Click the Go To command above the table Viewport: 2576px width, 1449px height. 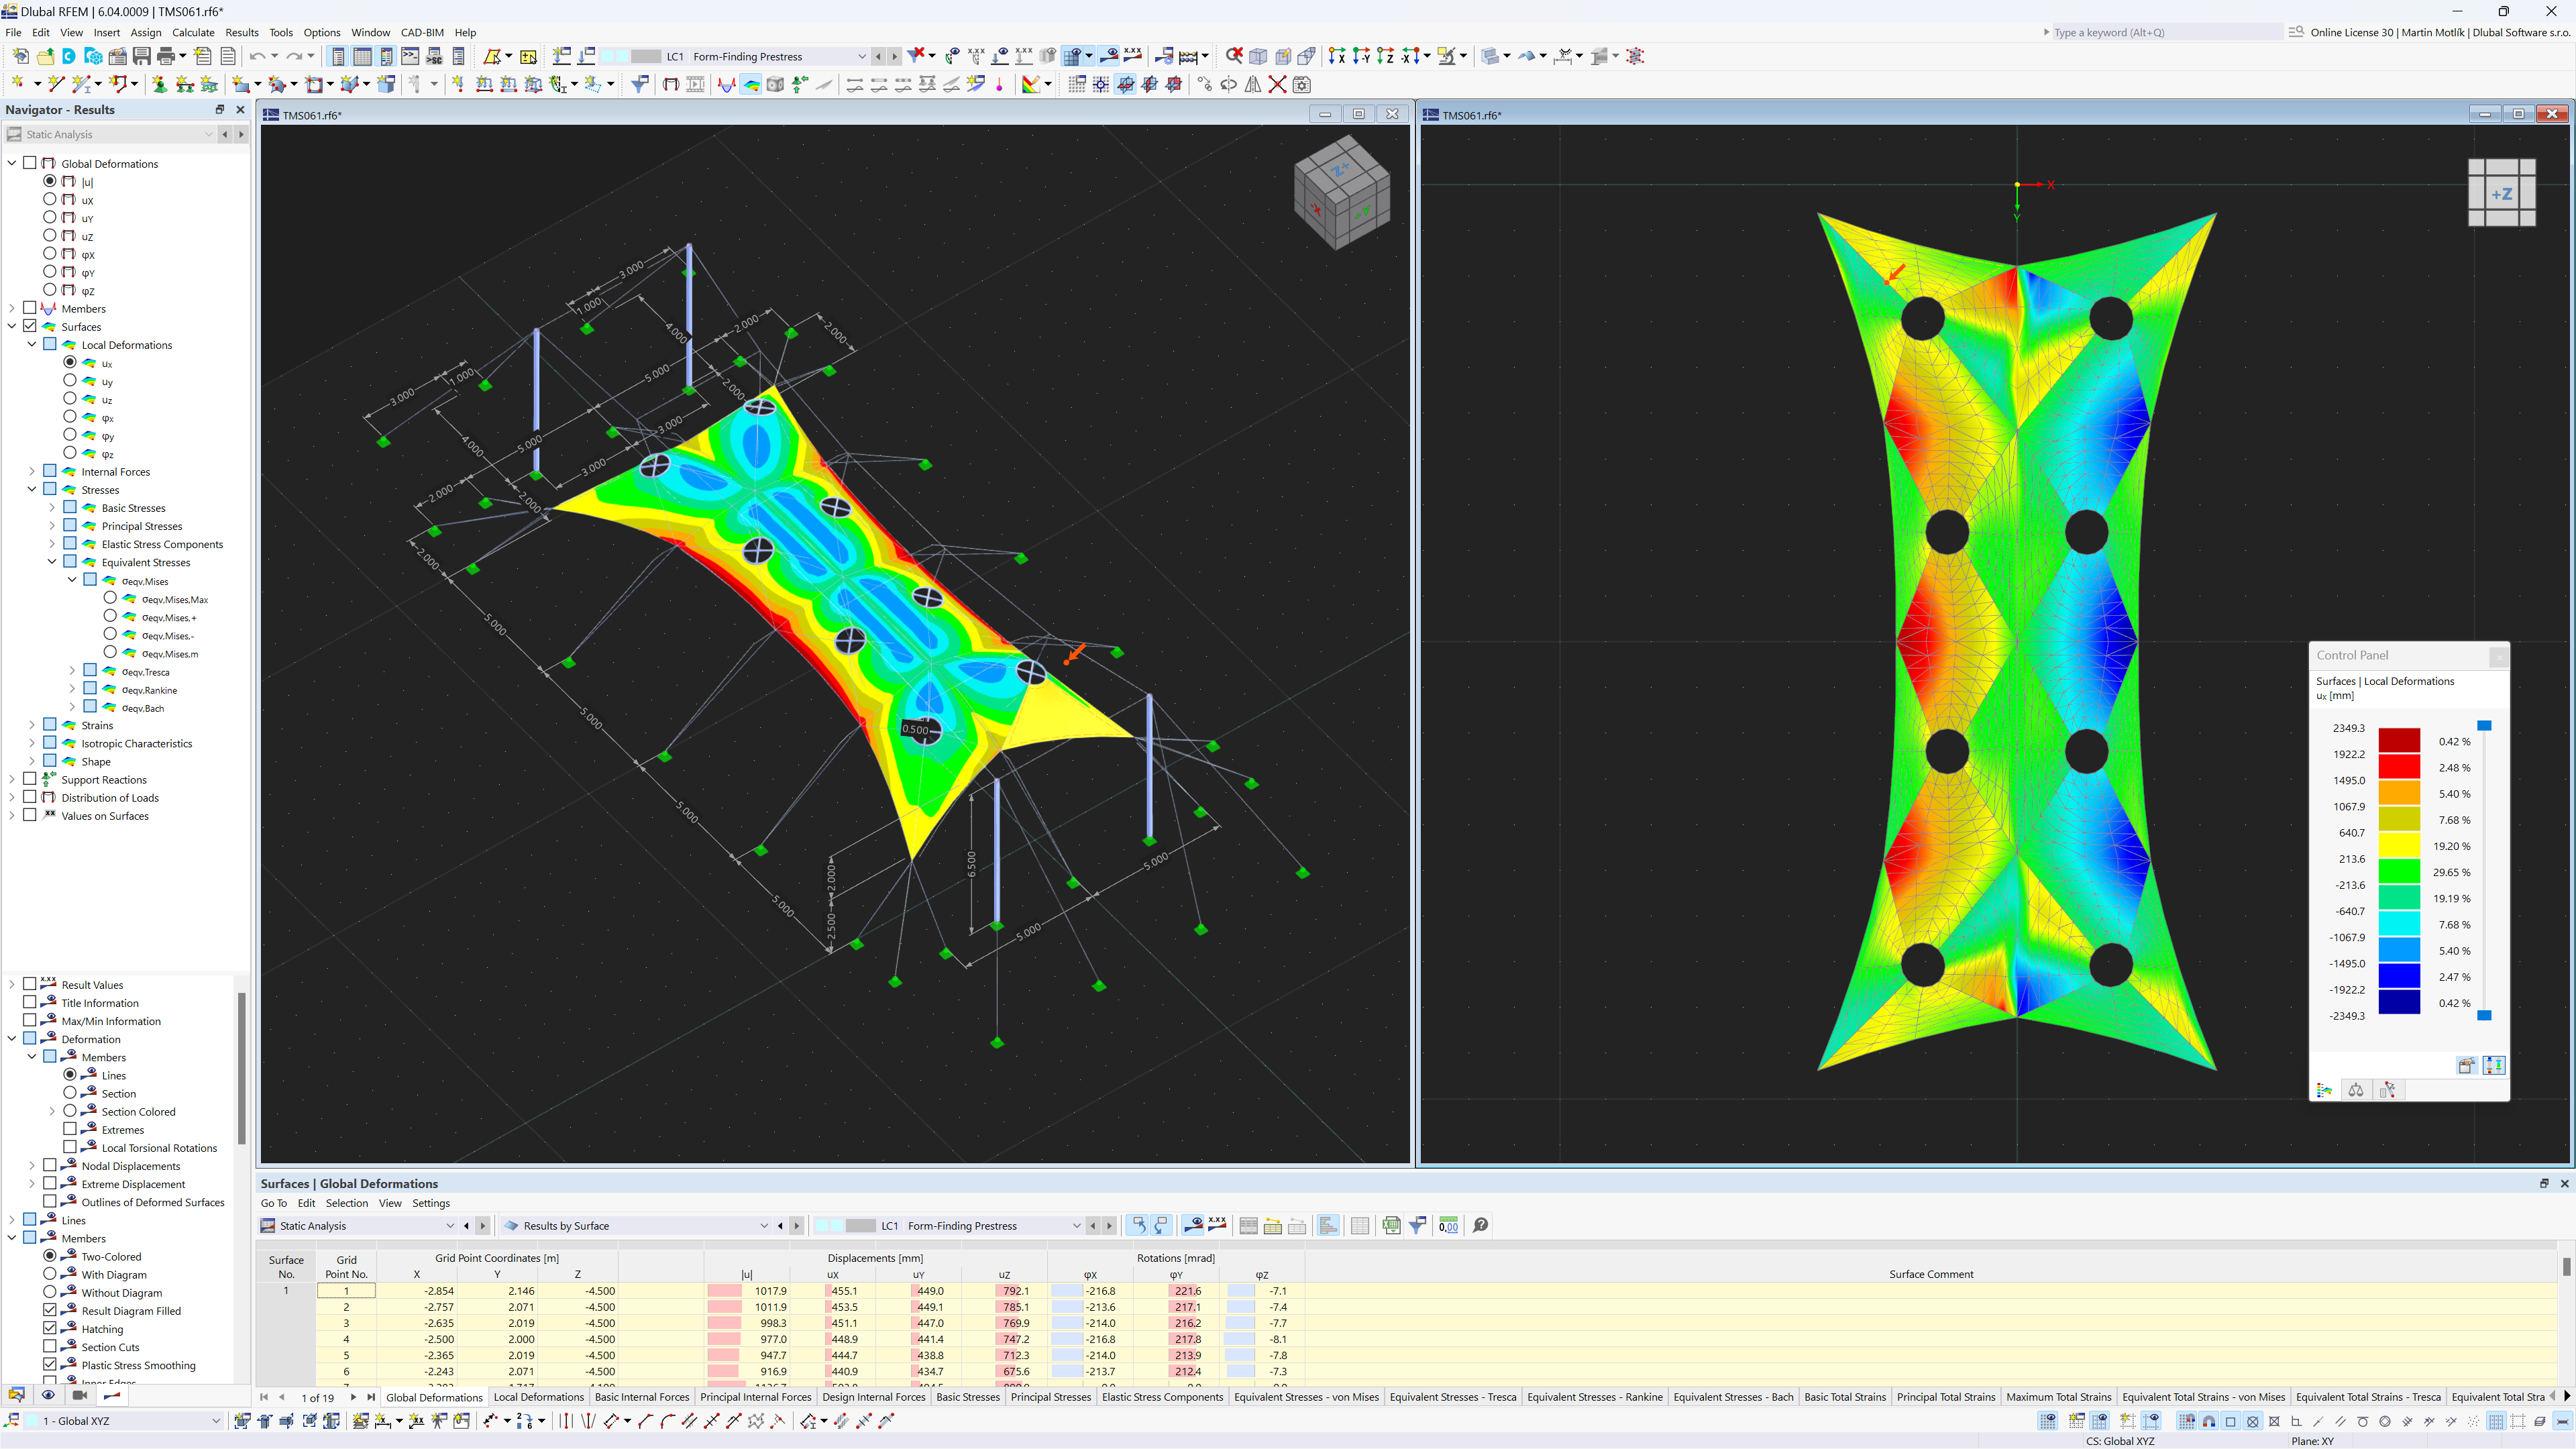tap(273, 1203)
